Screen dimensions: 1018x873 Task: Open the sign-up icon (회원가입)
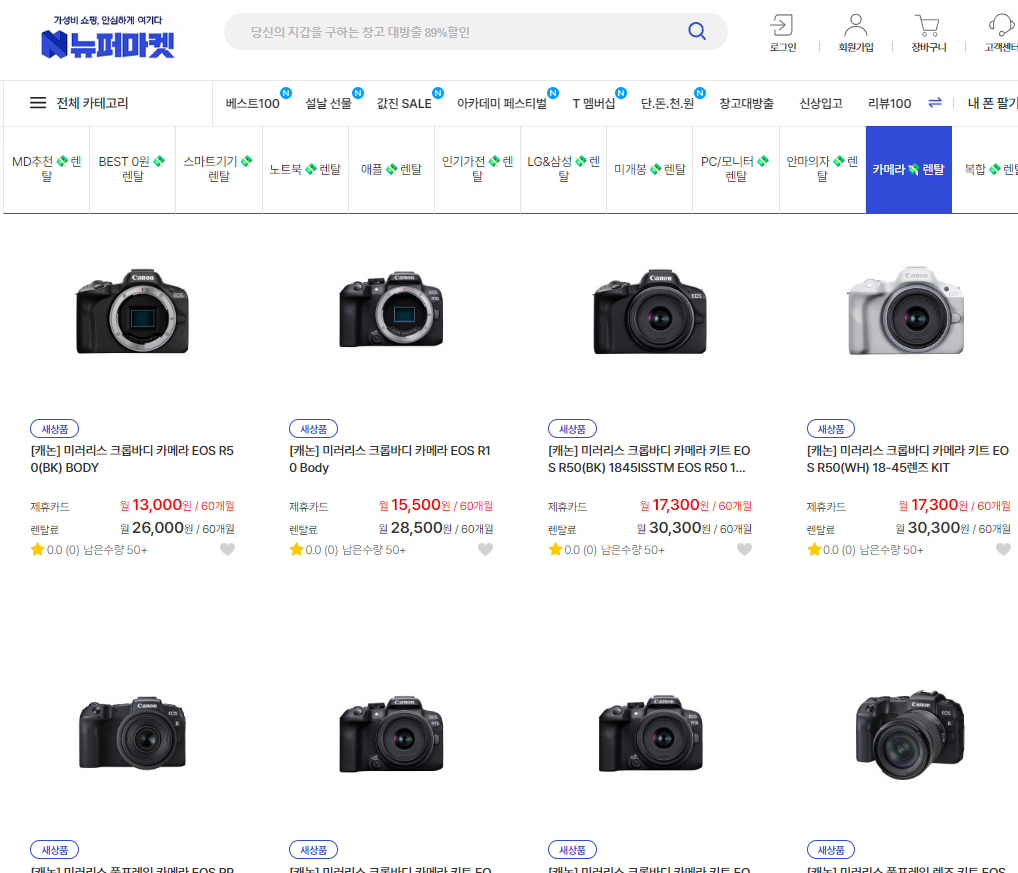pos(855,25)
